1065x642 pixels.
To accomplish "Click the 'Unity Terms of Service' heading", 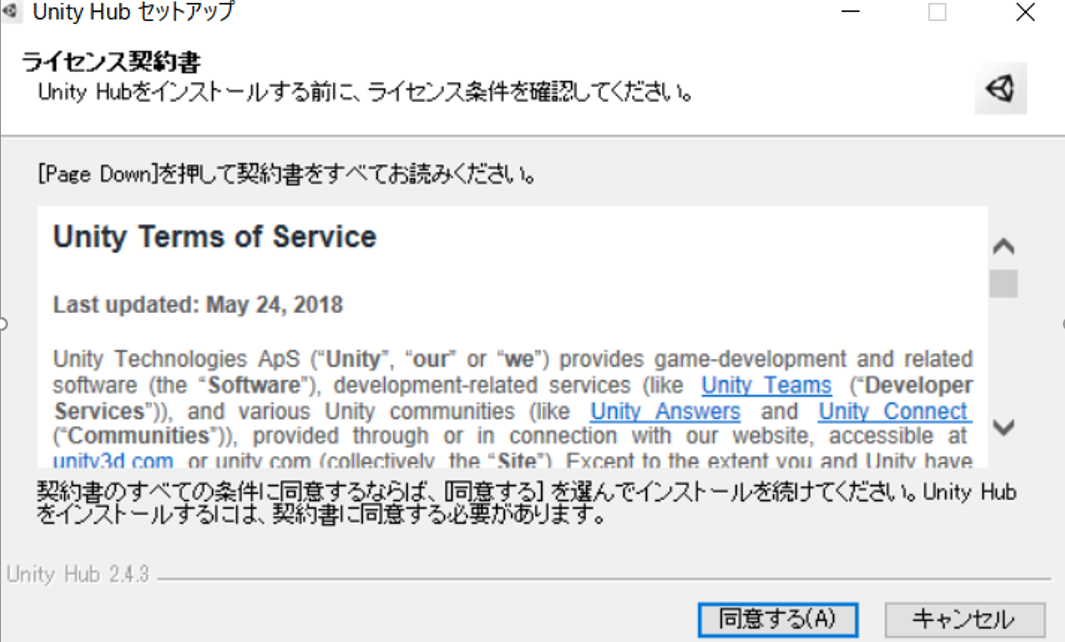I will [215, 237].
